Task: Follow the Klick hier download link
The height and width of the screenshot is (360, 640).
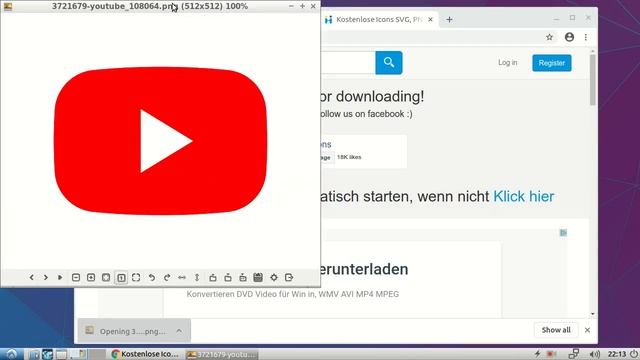Action: coord(524,196)
